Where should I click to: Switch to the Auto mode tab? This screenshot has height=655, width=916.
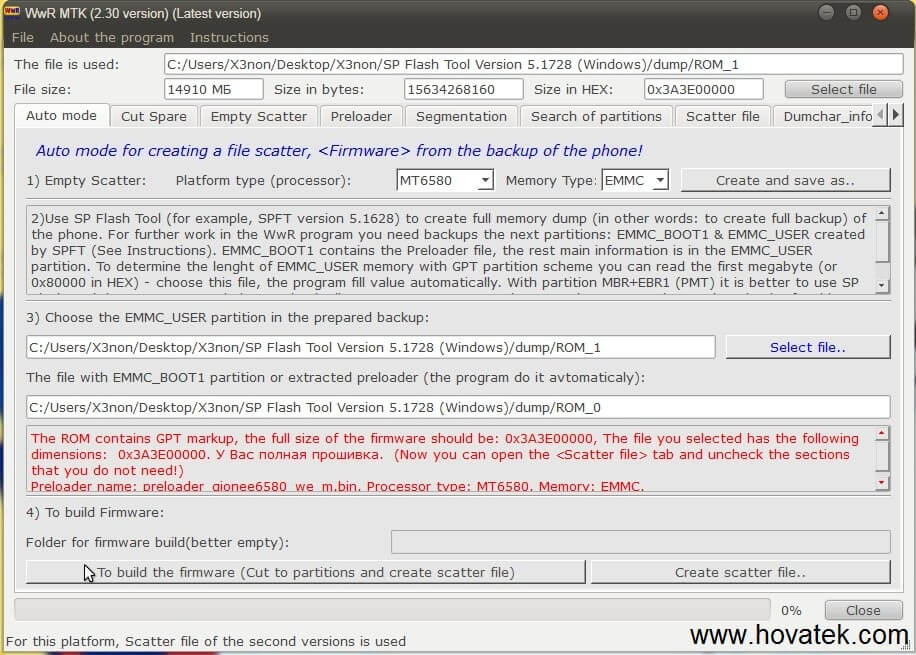[x=61, y=116]
